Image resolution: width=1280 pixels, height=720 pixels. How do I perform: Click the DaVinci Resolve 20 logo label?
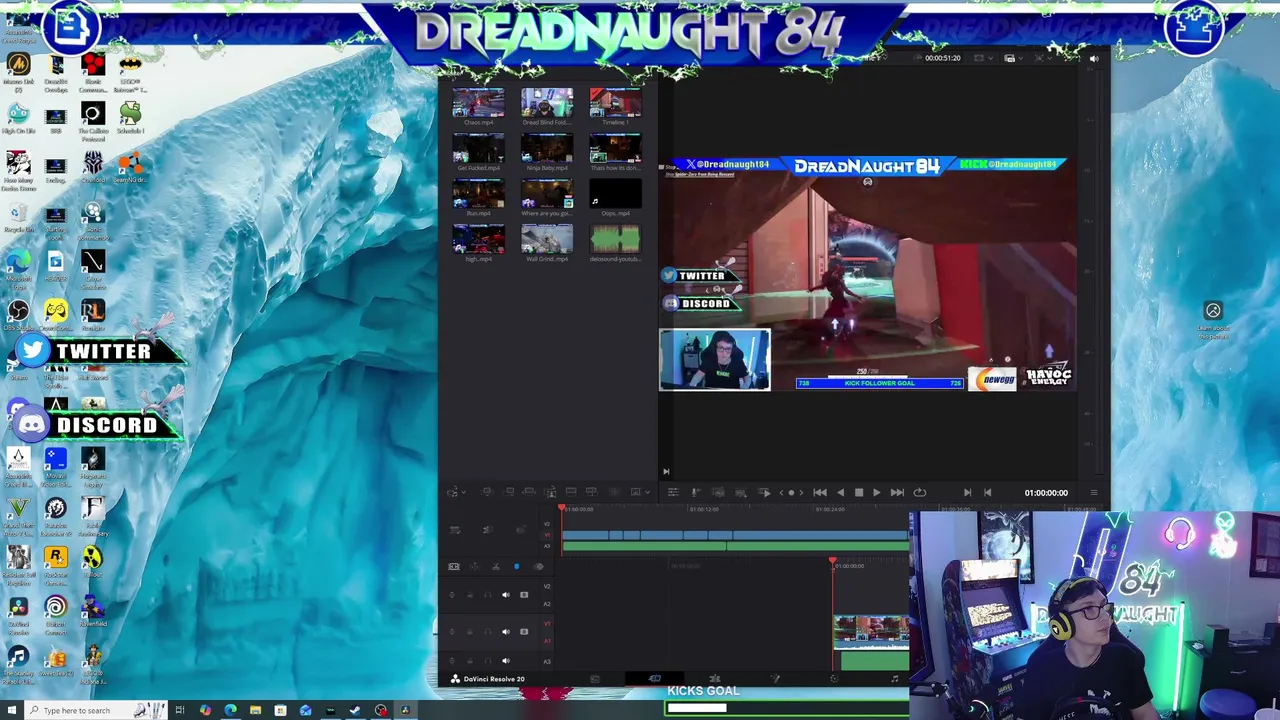point(487,679)
